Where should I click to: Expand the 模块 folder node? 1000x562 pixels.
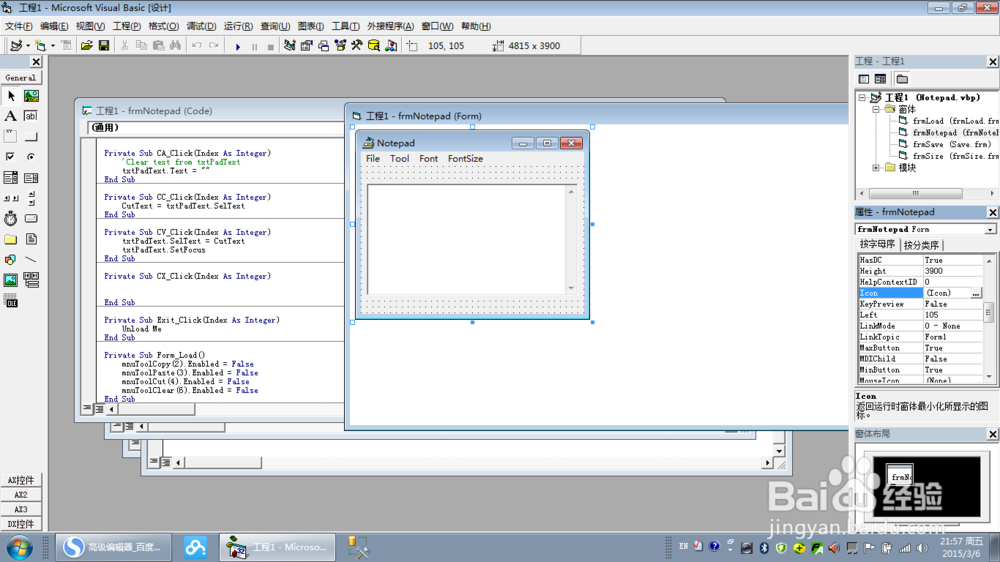[876, 168]
